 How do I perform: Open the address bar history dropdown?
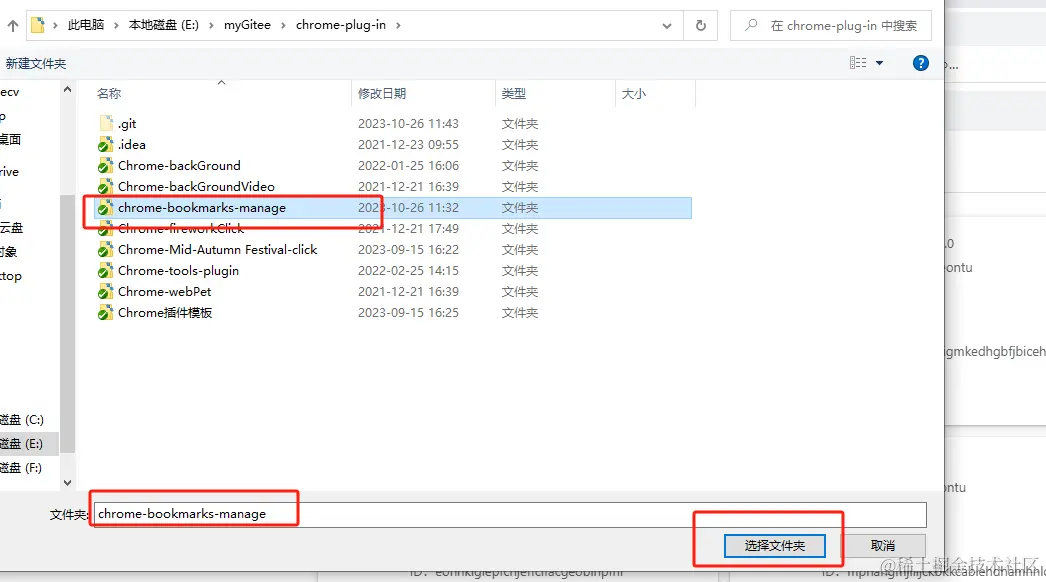(x=666, y=26)
